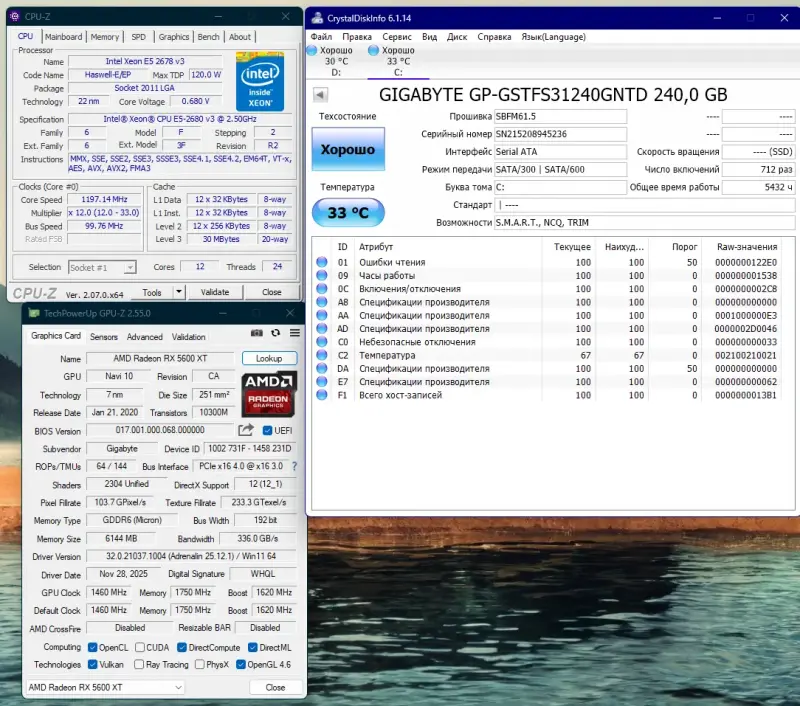The height and width of the screenshot is (706, 800).
Task: Click the Validate button in CPU-Z
Action: [213, 291]
